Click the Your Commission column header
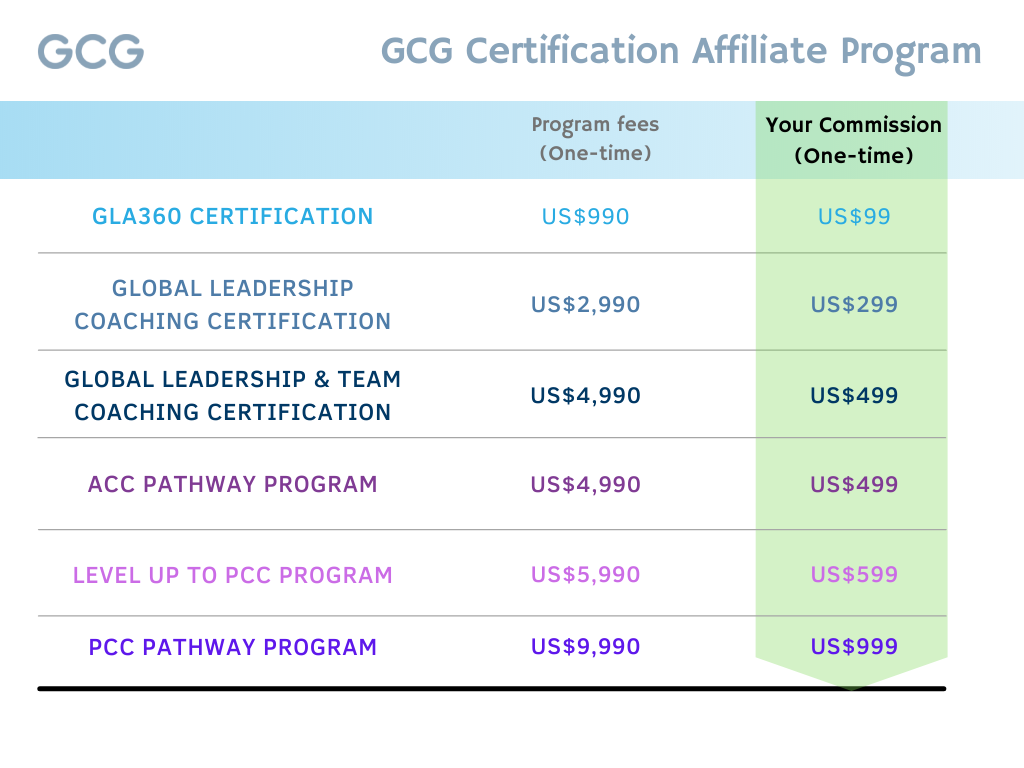The width and height of the screenshot is (1024, 768). [854, 140]
